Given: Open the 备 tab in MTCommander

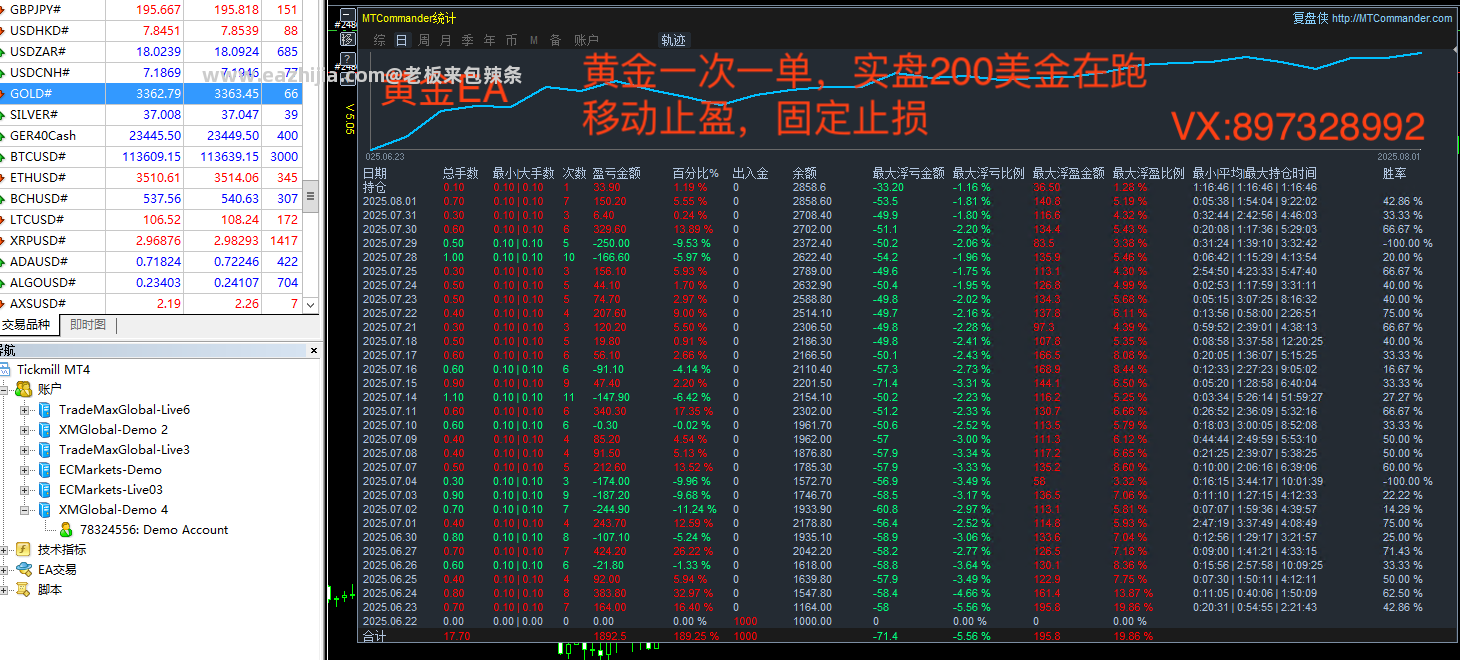Looking at the screenshot, I should 556,40.
